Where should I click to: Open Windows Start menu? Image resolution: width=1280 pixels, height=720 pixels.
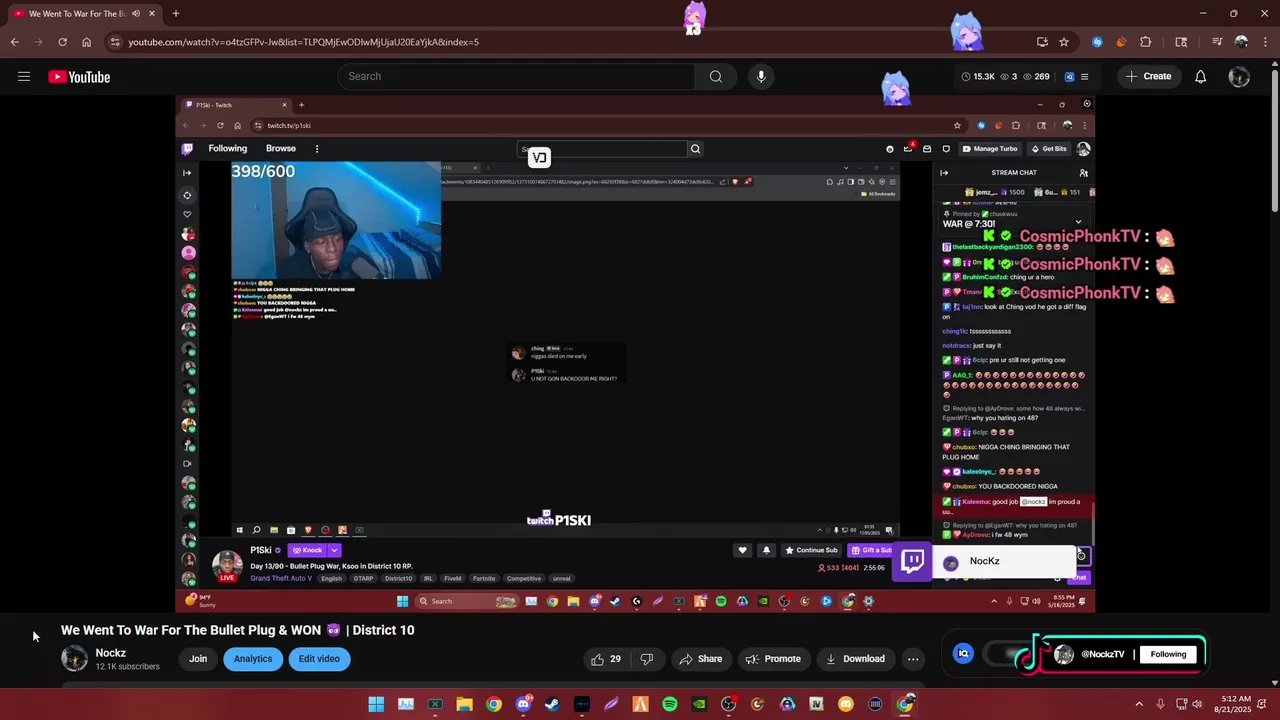point(376,704)
